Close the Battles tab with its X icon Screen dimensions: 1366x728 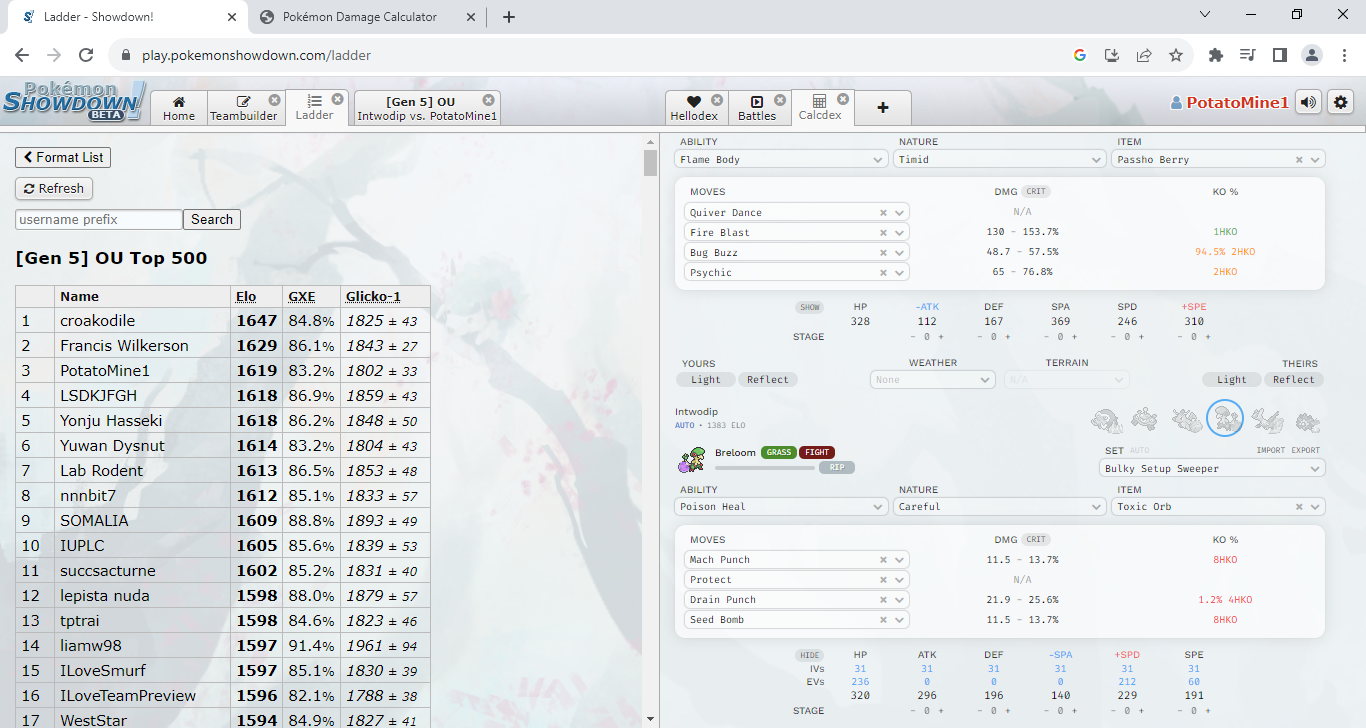pyautogui.click(x=780, y=100)
